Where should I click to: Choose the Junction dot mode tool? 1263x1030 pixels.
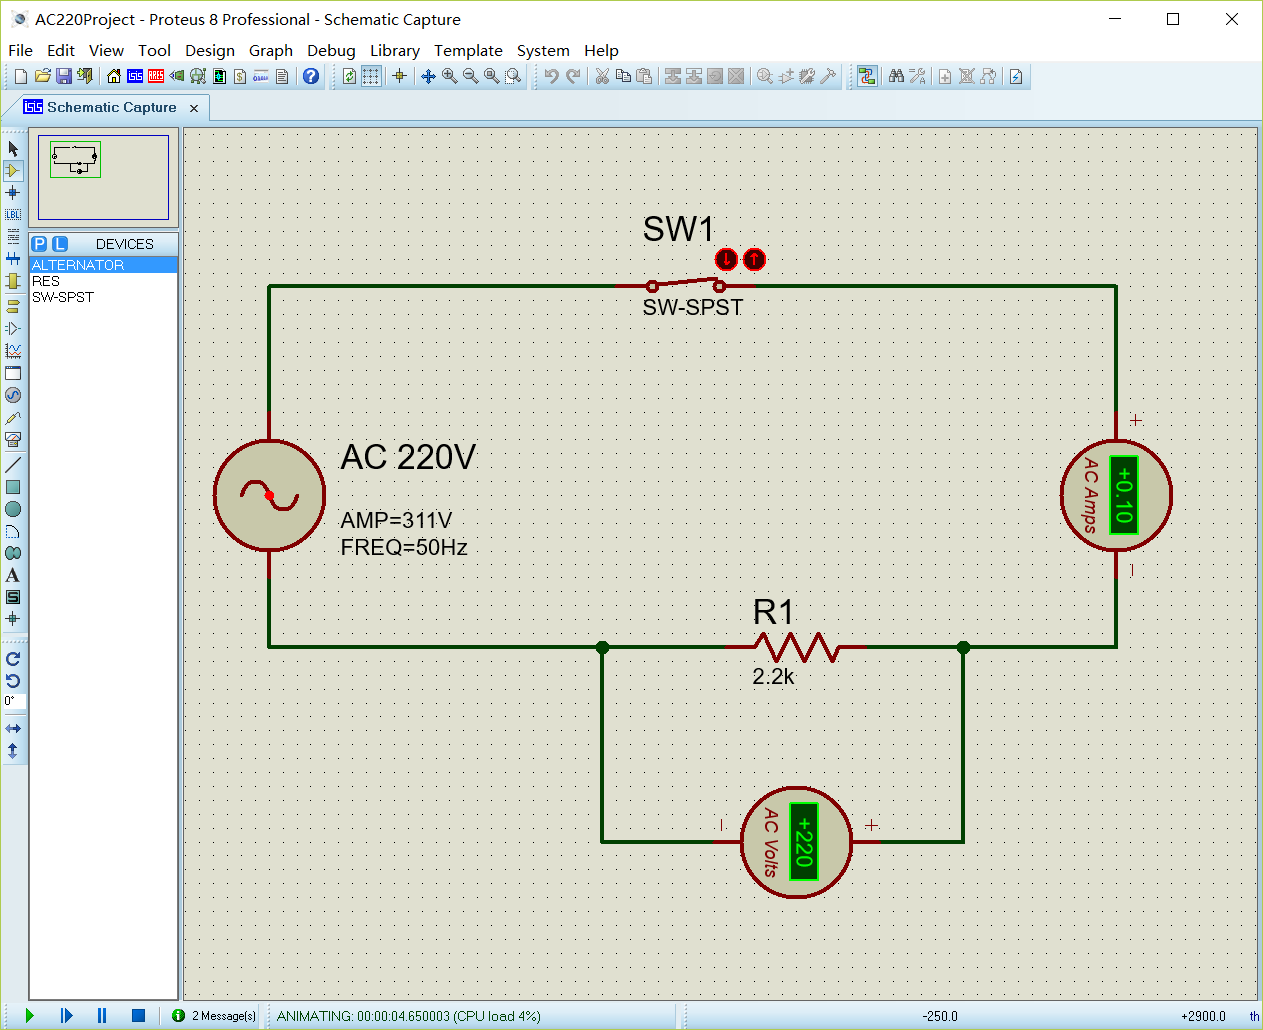pyautogui.click(x=13, y=193)
